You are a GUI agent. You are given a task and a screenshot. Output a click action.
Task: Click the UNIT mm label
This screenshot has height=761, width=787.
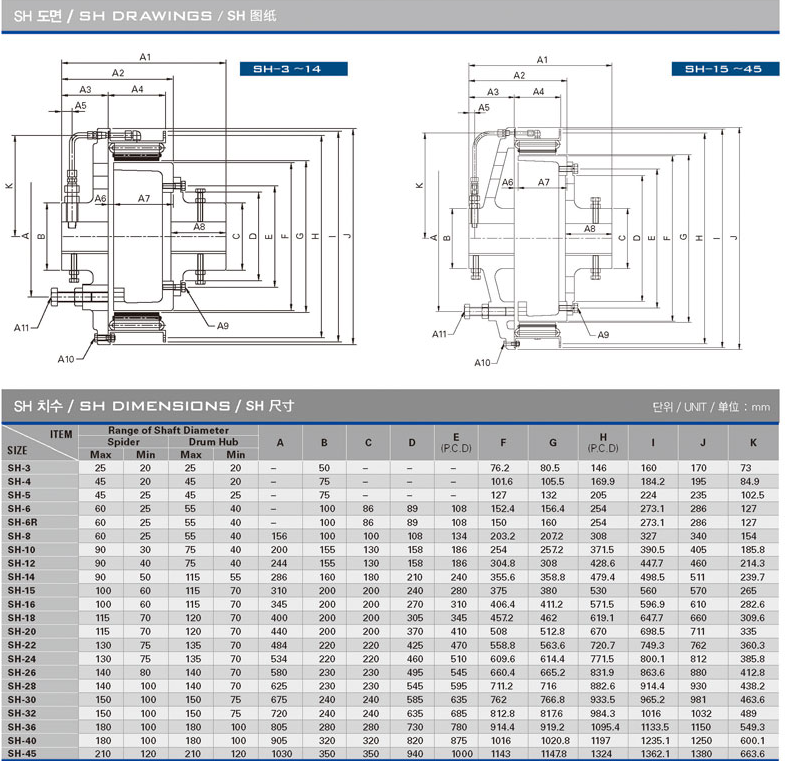click(x=710, y=407)
